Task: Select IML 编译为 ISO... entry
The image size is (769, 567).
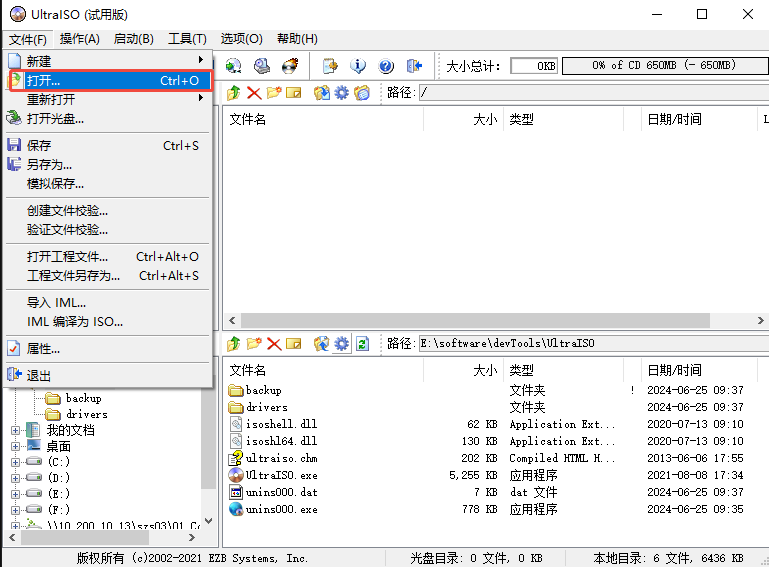Action: pyautogui.click(x=108, y=322)
